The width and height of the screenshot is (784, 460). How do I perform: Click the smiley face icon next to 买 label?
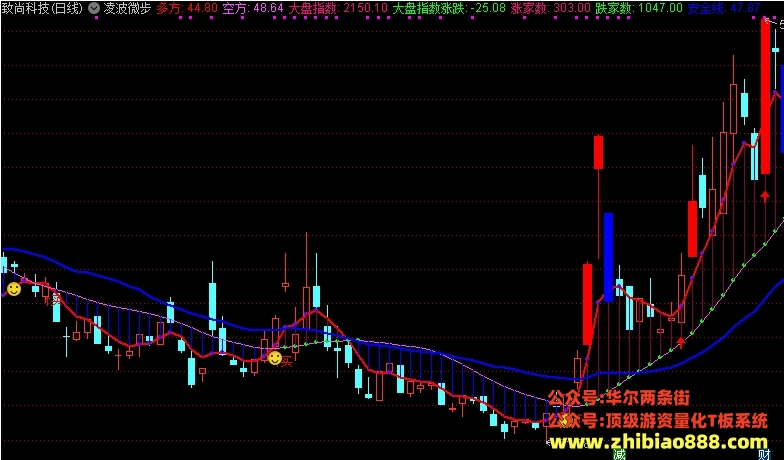[274, 358]
